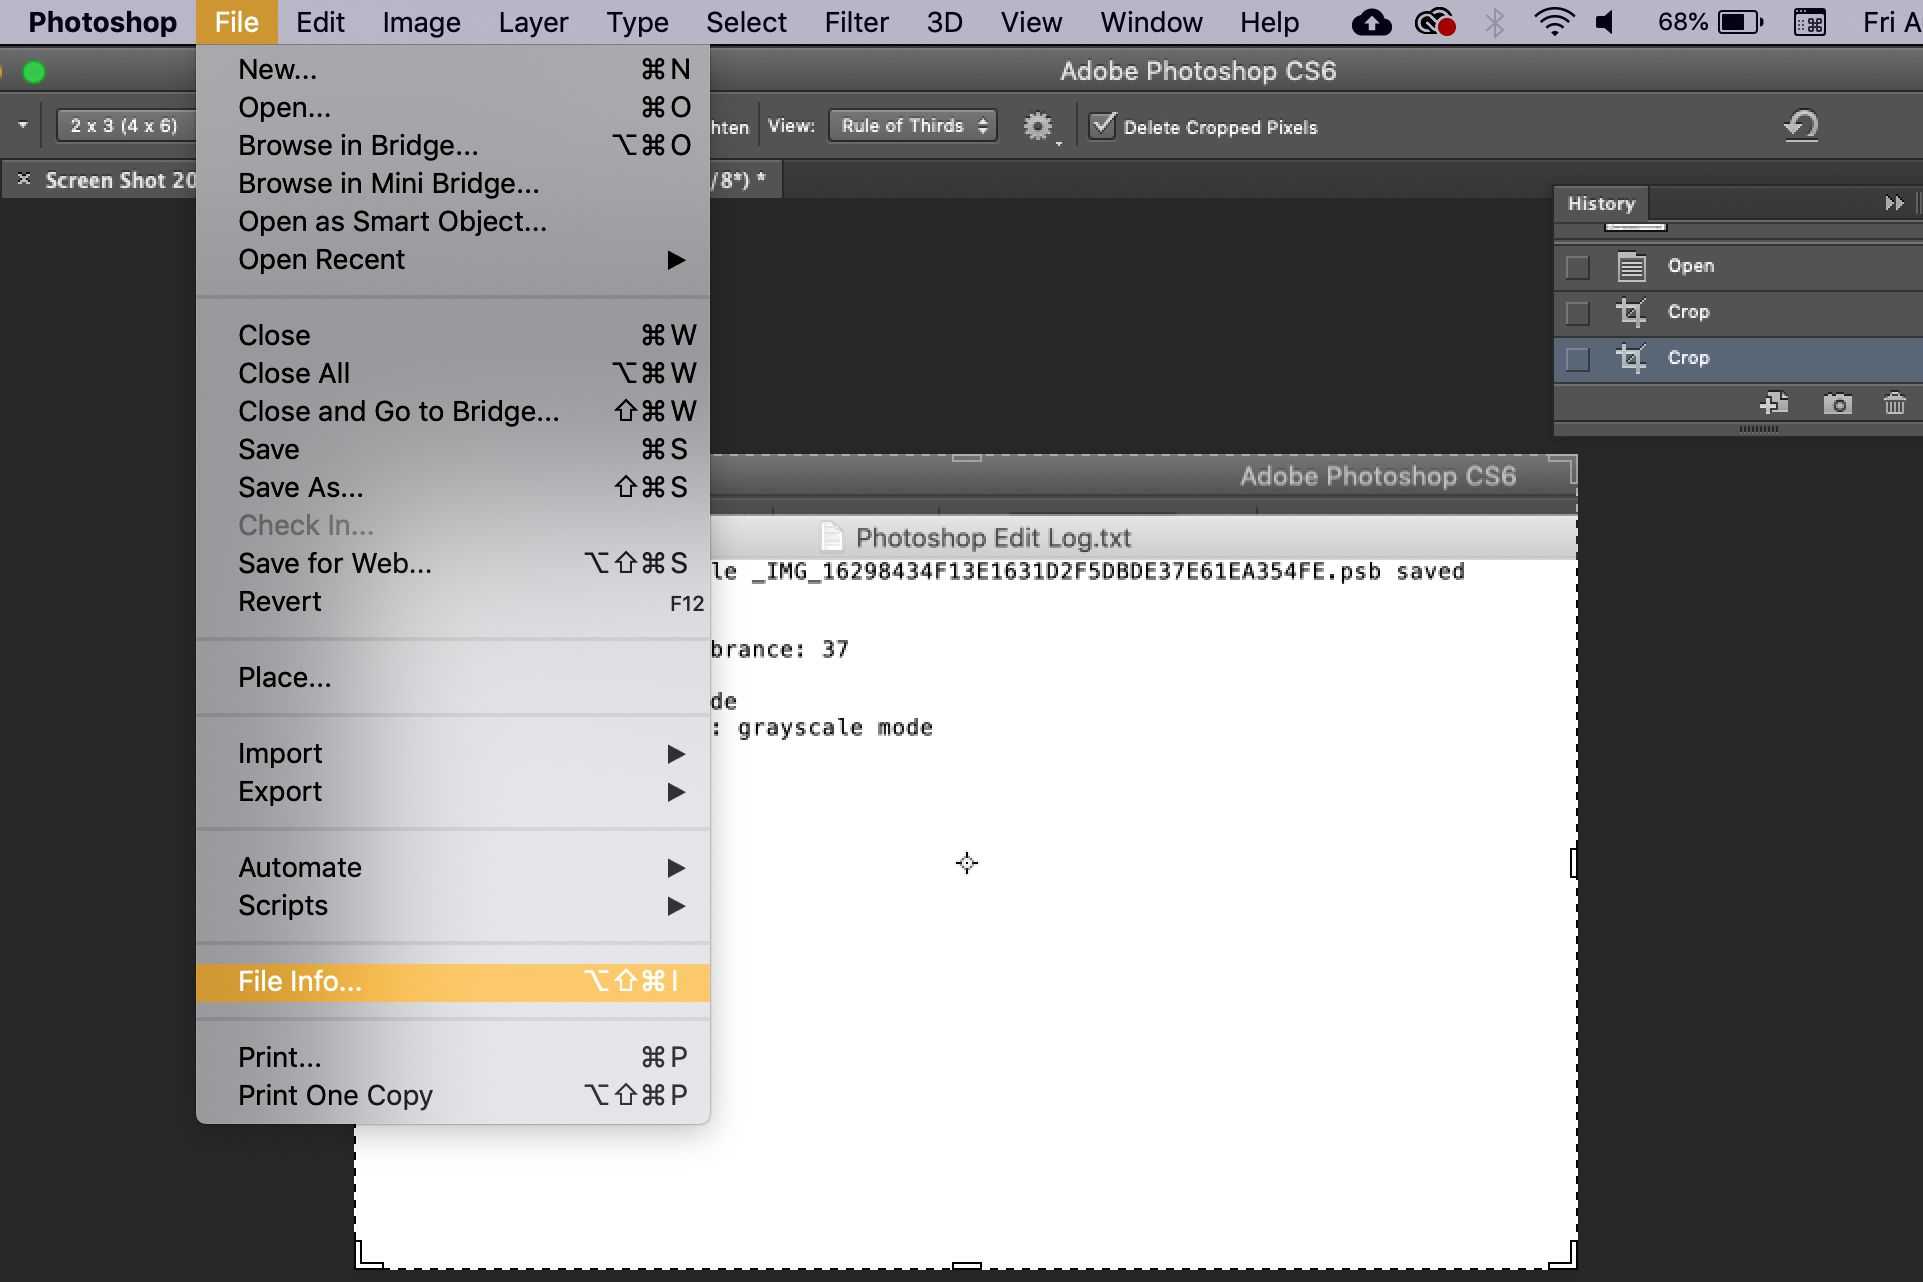Screen dimensions: 1923x1282
Task: Toggle Delete Cropped Pixels checkbox
Action: tap(1102, 126)
